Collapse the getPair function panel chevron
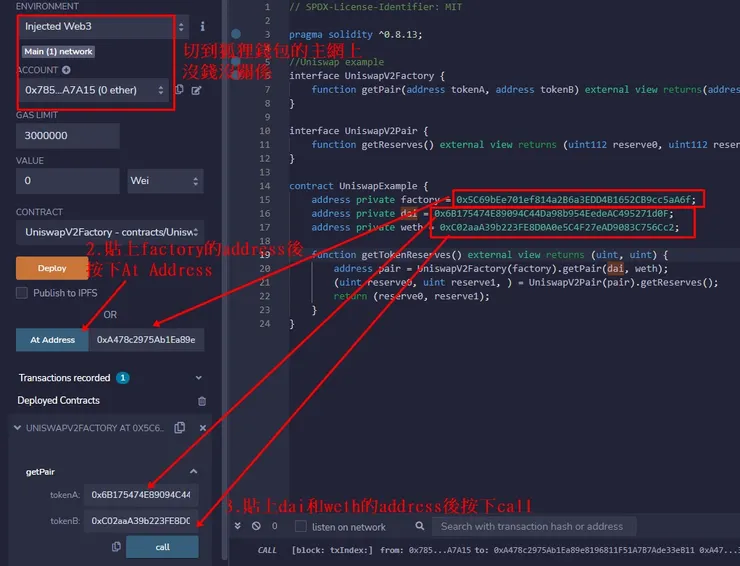 point(193,472)
